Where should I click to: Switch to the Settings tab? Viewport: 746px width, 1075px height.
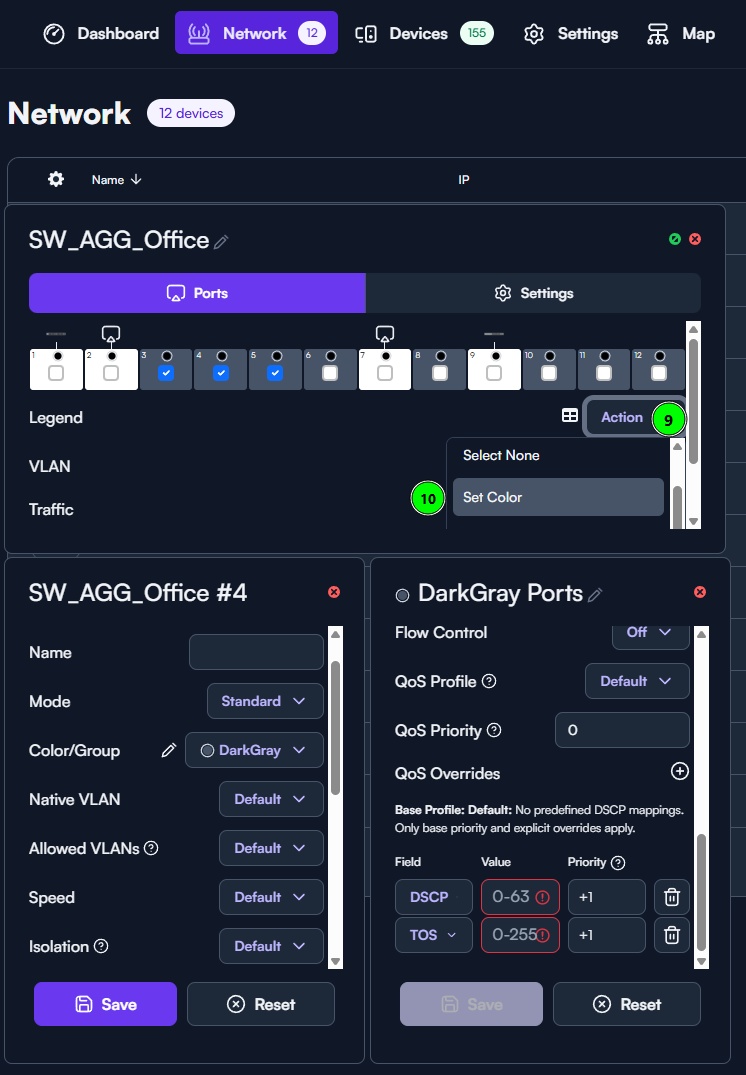[x=533, y=293]
